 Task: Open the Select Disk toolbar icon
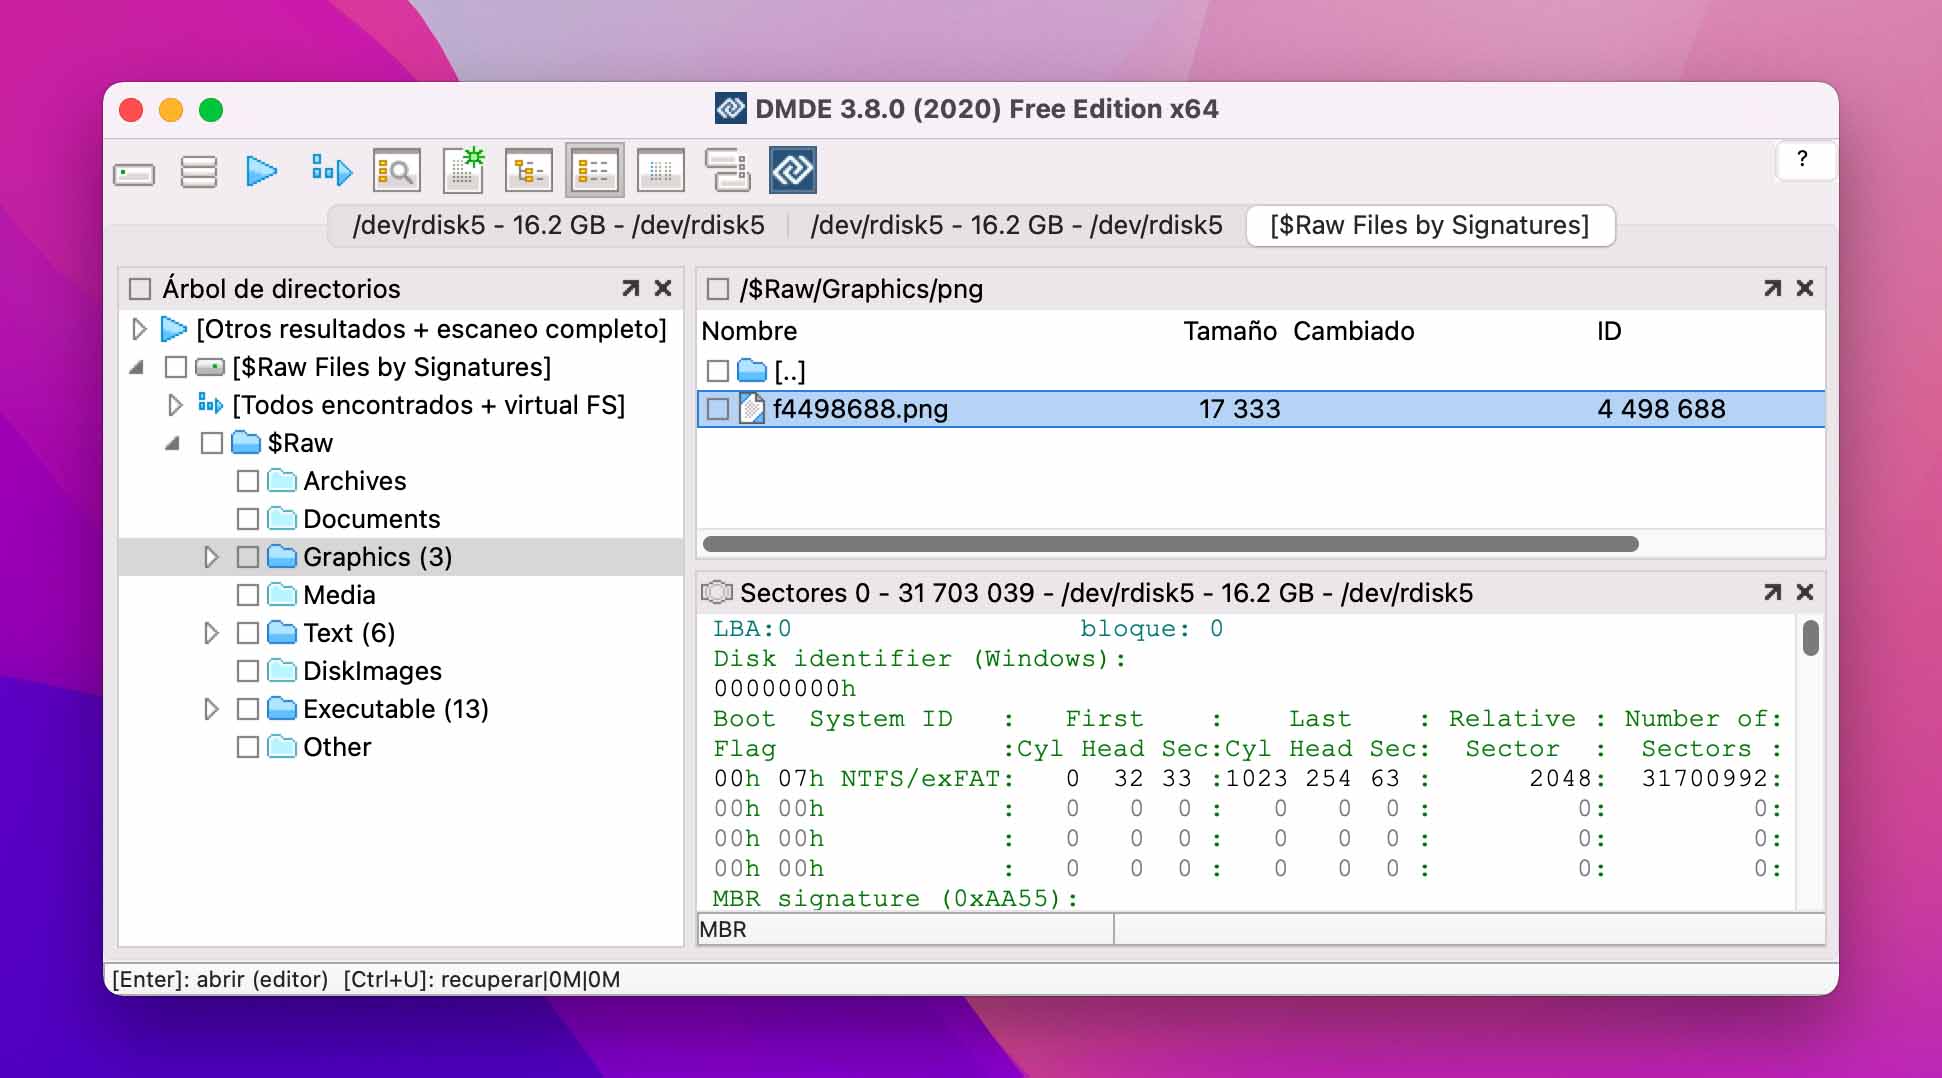(134, 170)
